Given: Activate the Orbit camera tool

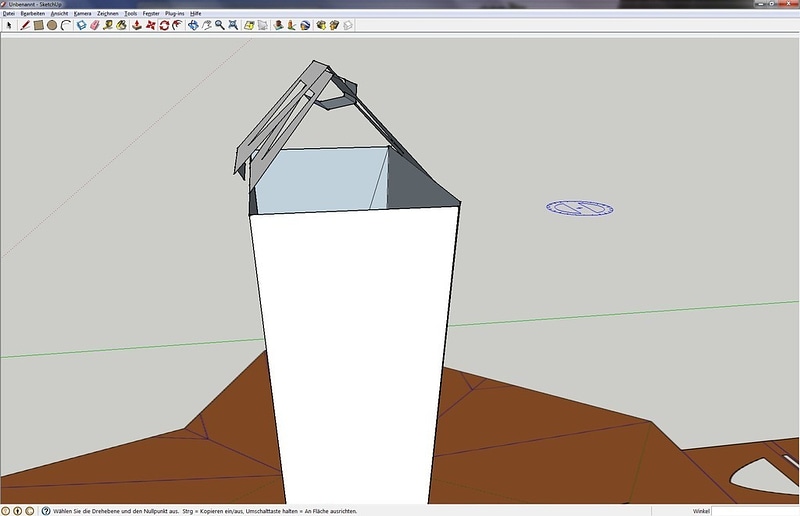Looking at the screenshot, I should 193,25.
